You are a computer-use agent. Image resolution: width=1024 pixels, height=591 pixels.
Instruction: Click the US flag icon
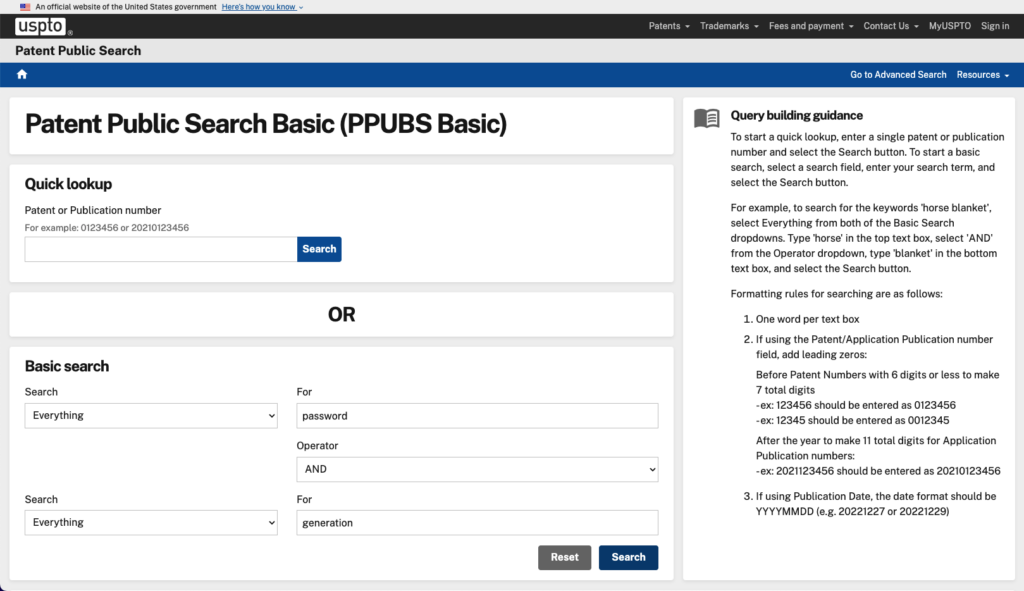click(25, 7)
